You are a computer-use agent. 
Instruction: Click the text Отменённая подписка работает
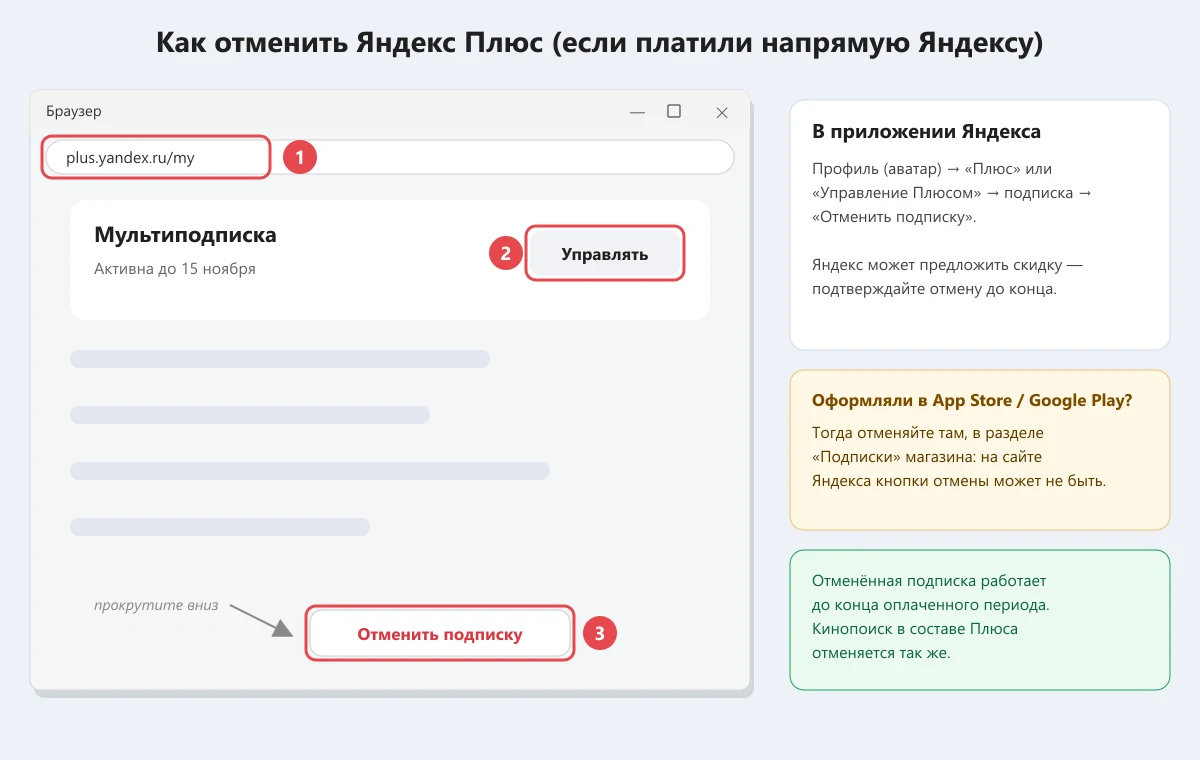click(x=929, y=581)
